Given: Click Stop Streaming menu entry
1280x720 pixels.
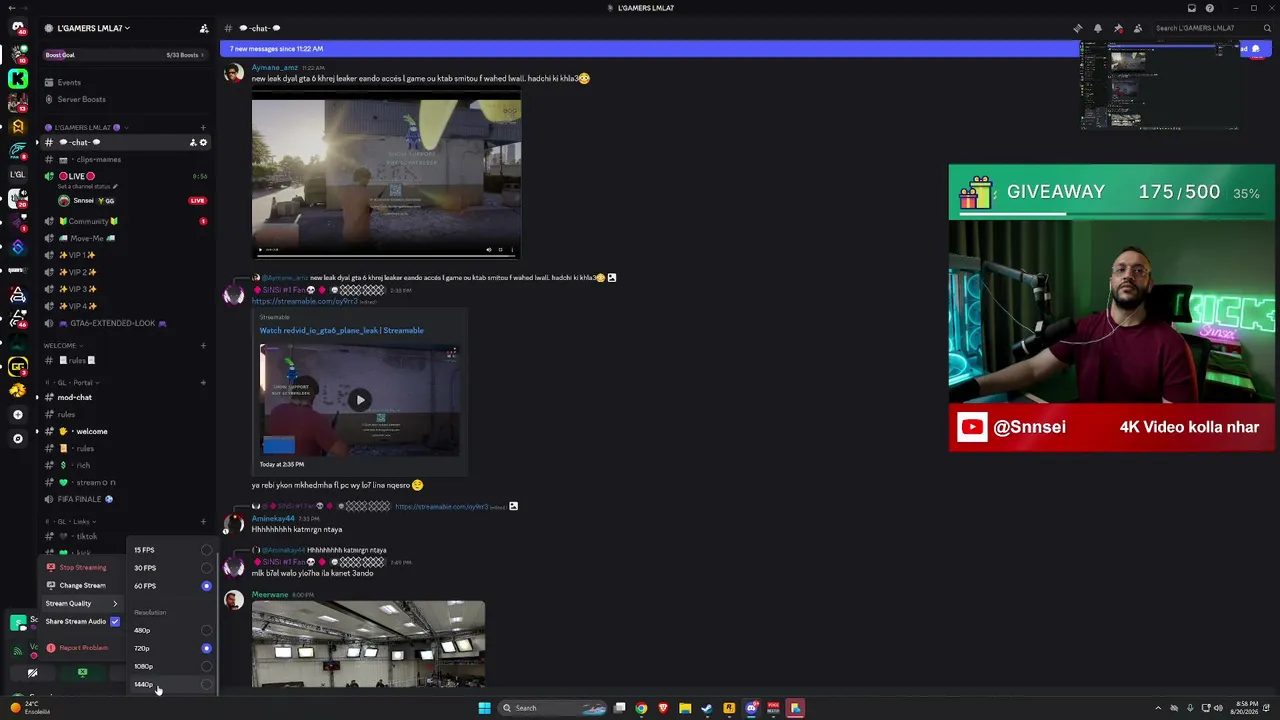Looking at the screenshot, I should (82, 568).
